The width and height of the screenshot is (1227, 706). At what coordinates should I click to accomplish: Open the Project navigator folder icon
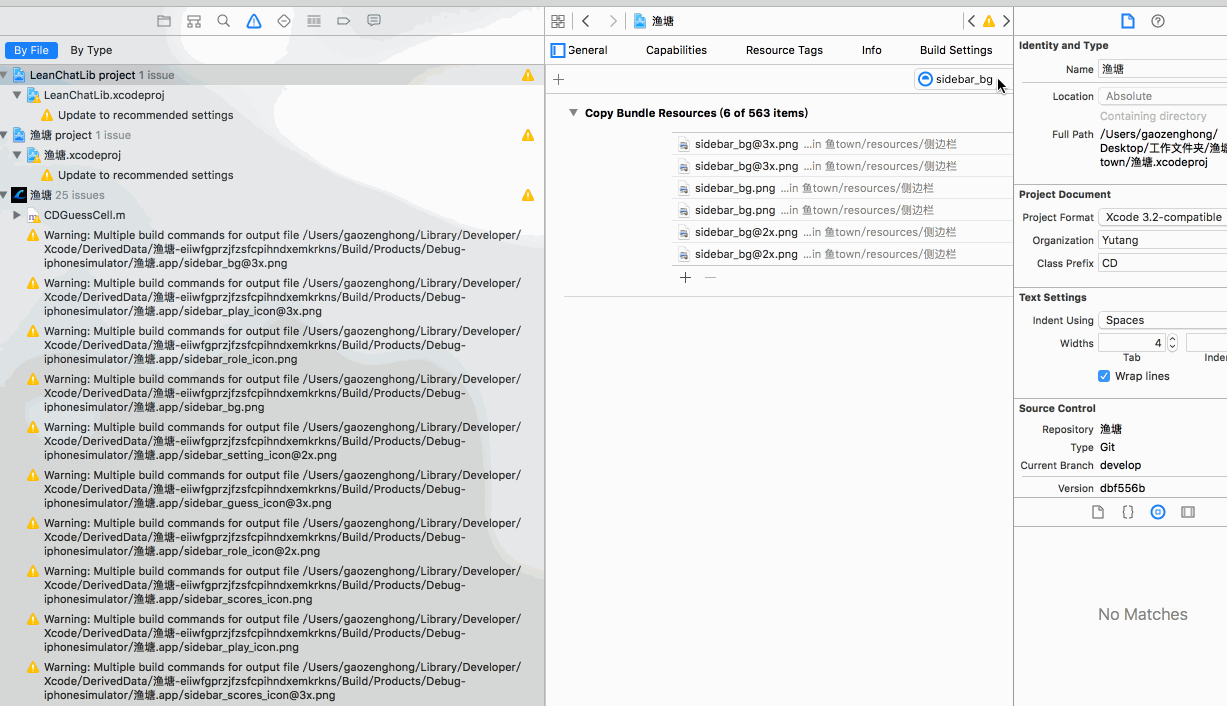tap(164, 21)
